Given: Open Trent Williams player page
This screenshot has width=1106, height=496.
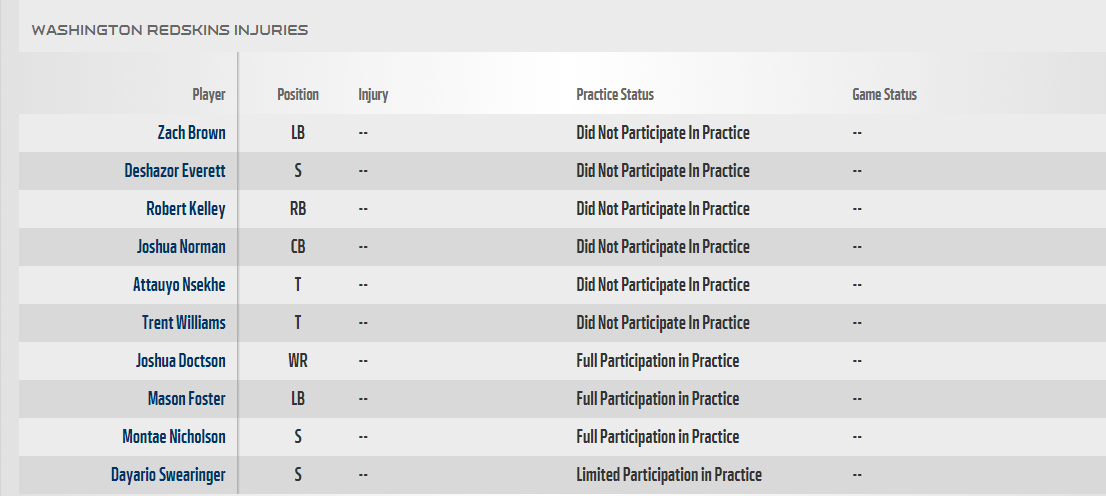Looking at the screenshot, I should (x=183, y=323).
